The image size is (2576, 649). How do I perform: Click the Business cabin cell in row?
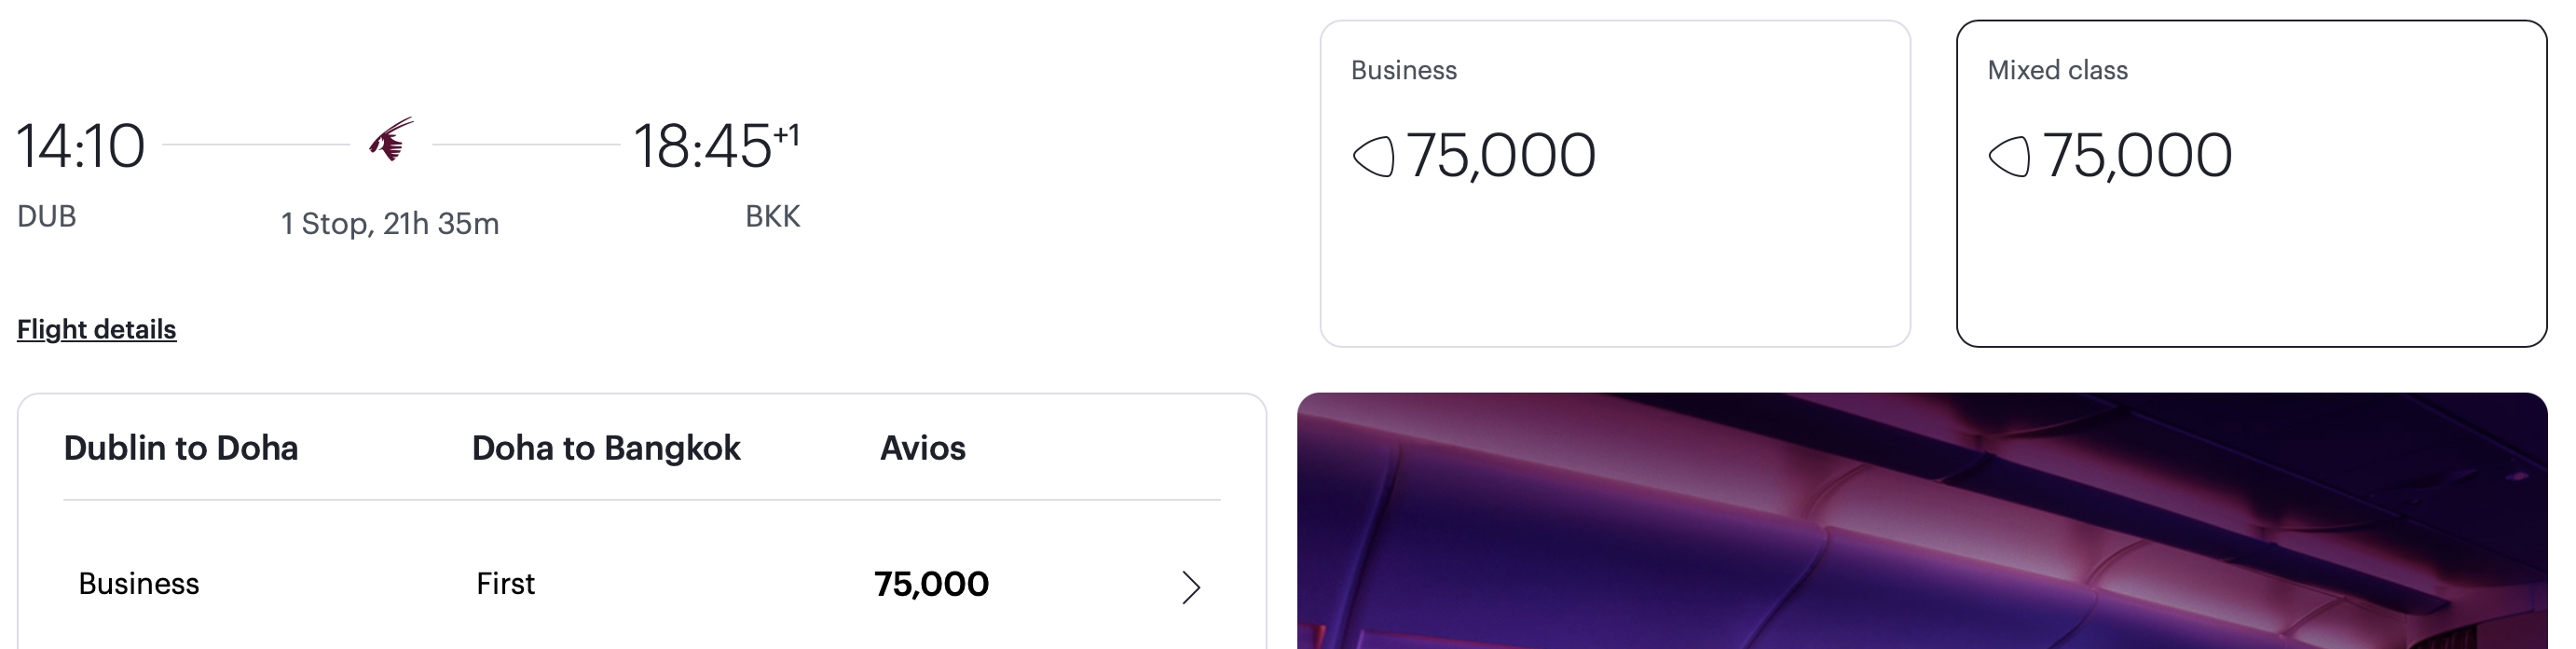coord(139,584)
